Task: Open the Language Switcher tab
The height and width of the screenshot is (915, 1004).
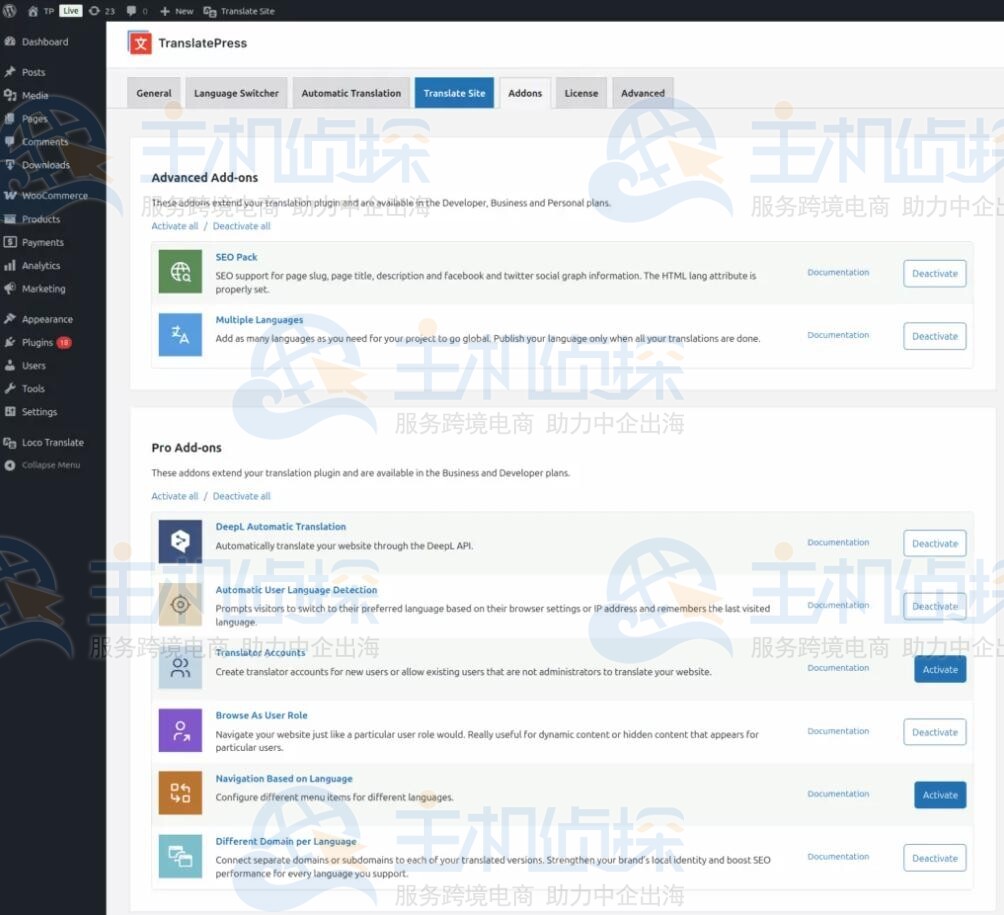Action: pos(236,93)
